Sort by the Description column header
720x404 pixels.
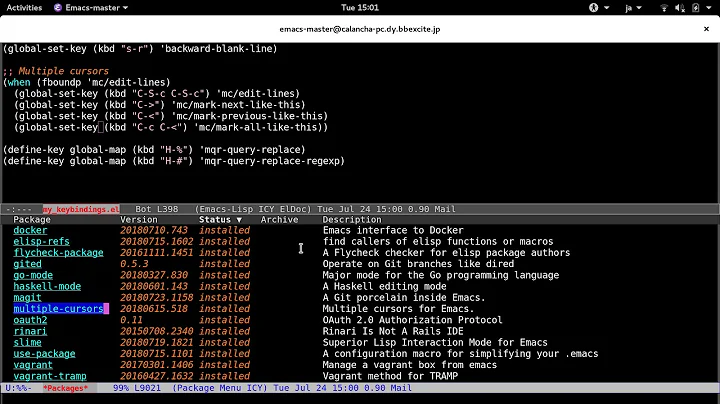(352, 219)
